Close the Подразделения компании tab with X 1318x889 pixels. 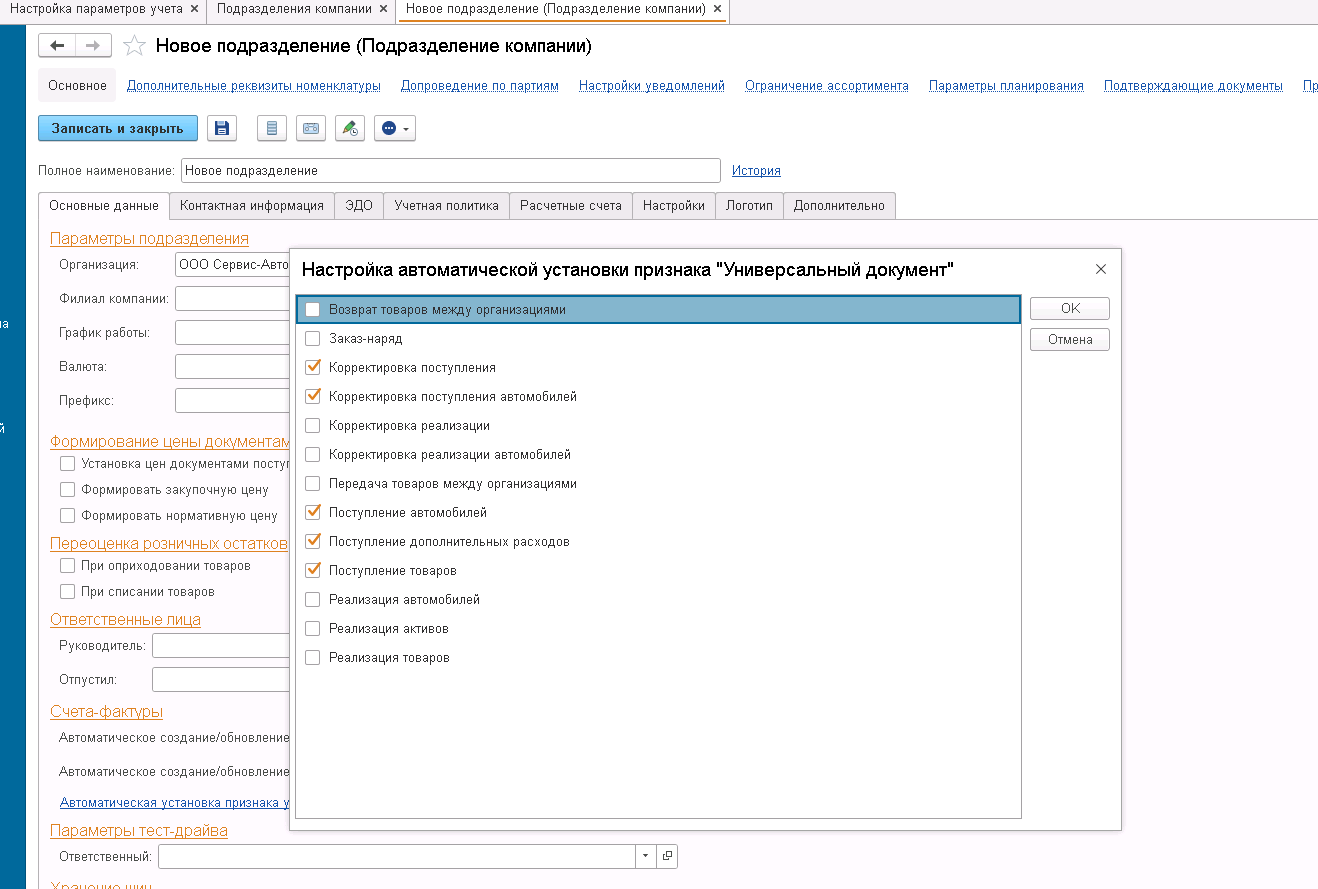[383, 9]
